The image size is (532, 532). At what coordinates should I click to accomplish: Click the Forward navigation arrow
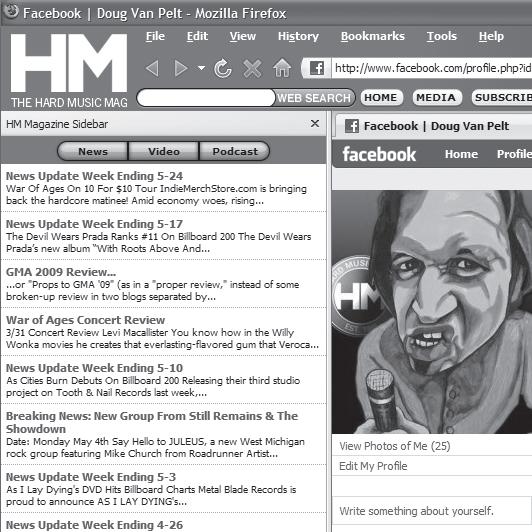coord(181,68)
